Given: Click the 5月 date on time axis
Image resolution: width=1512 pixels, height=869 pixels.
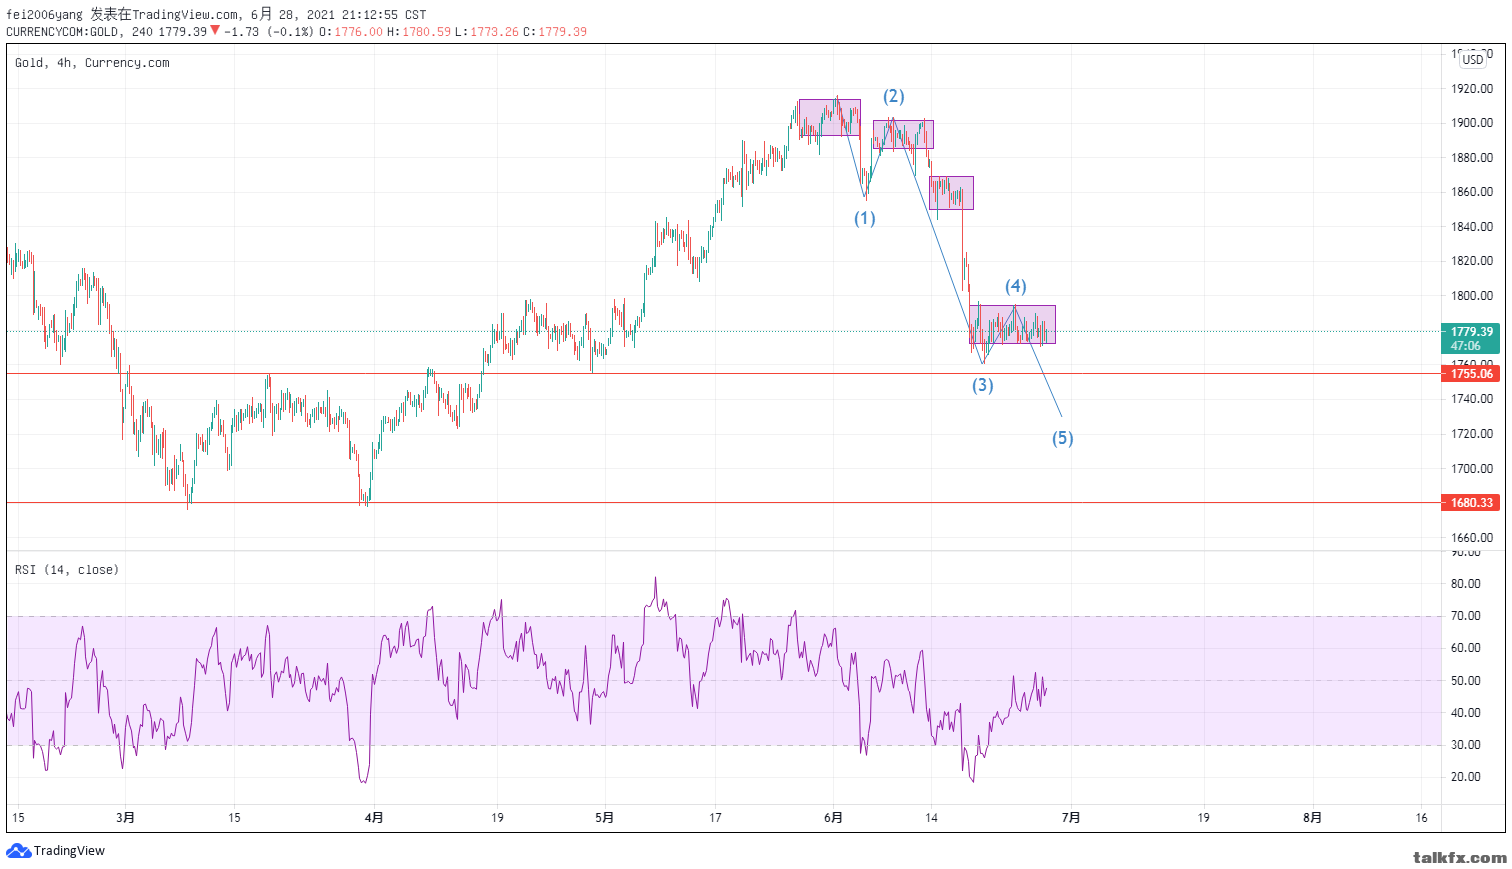Looking at the screenshot, I should click(x=604, y=818).
